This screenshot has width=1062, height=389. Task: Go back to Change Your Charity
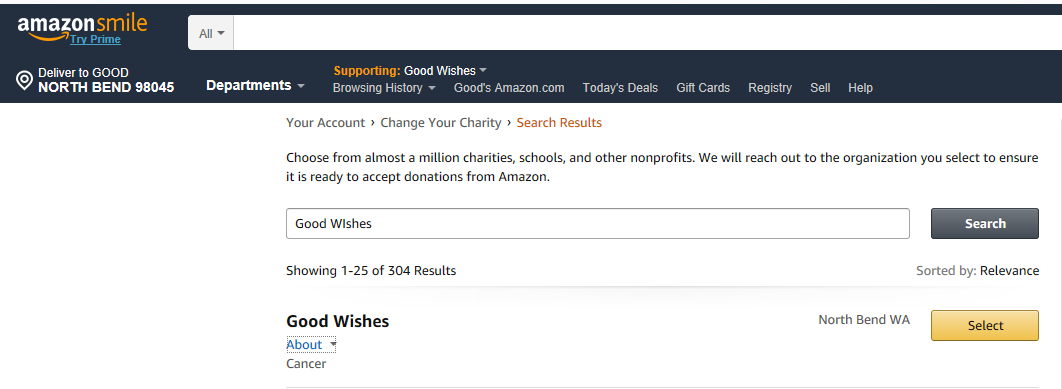tap(441, 123)
